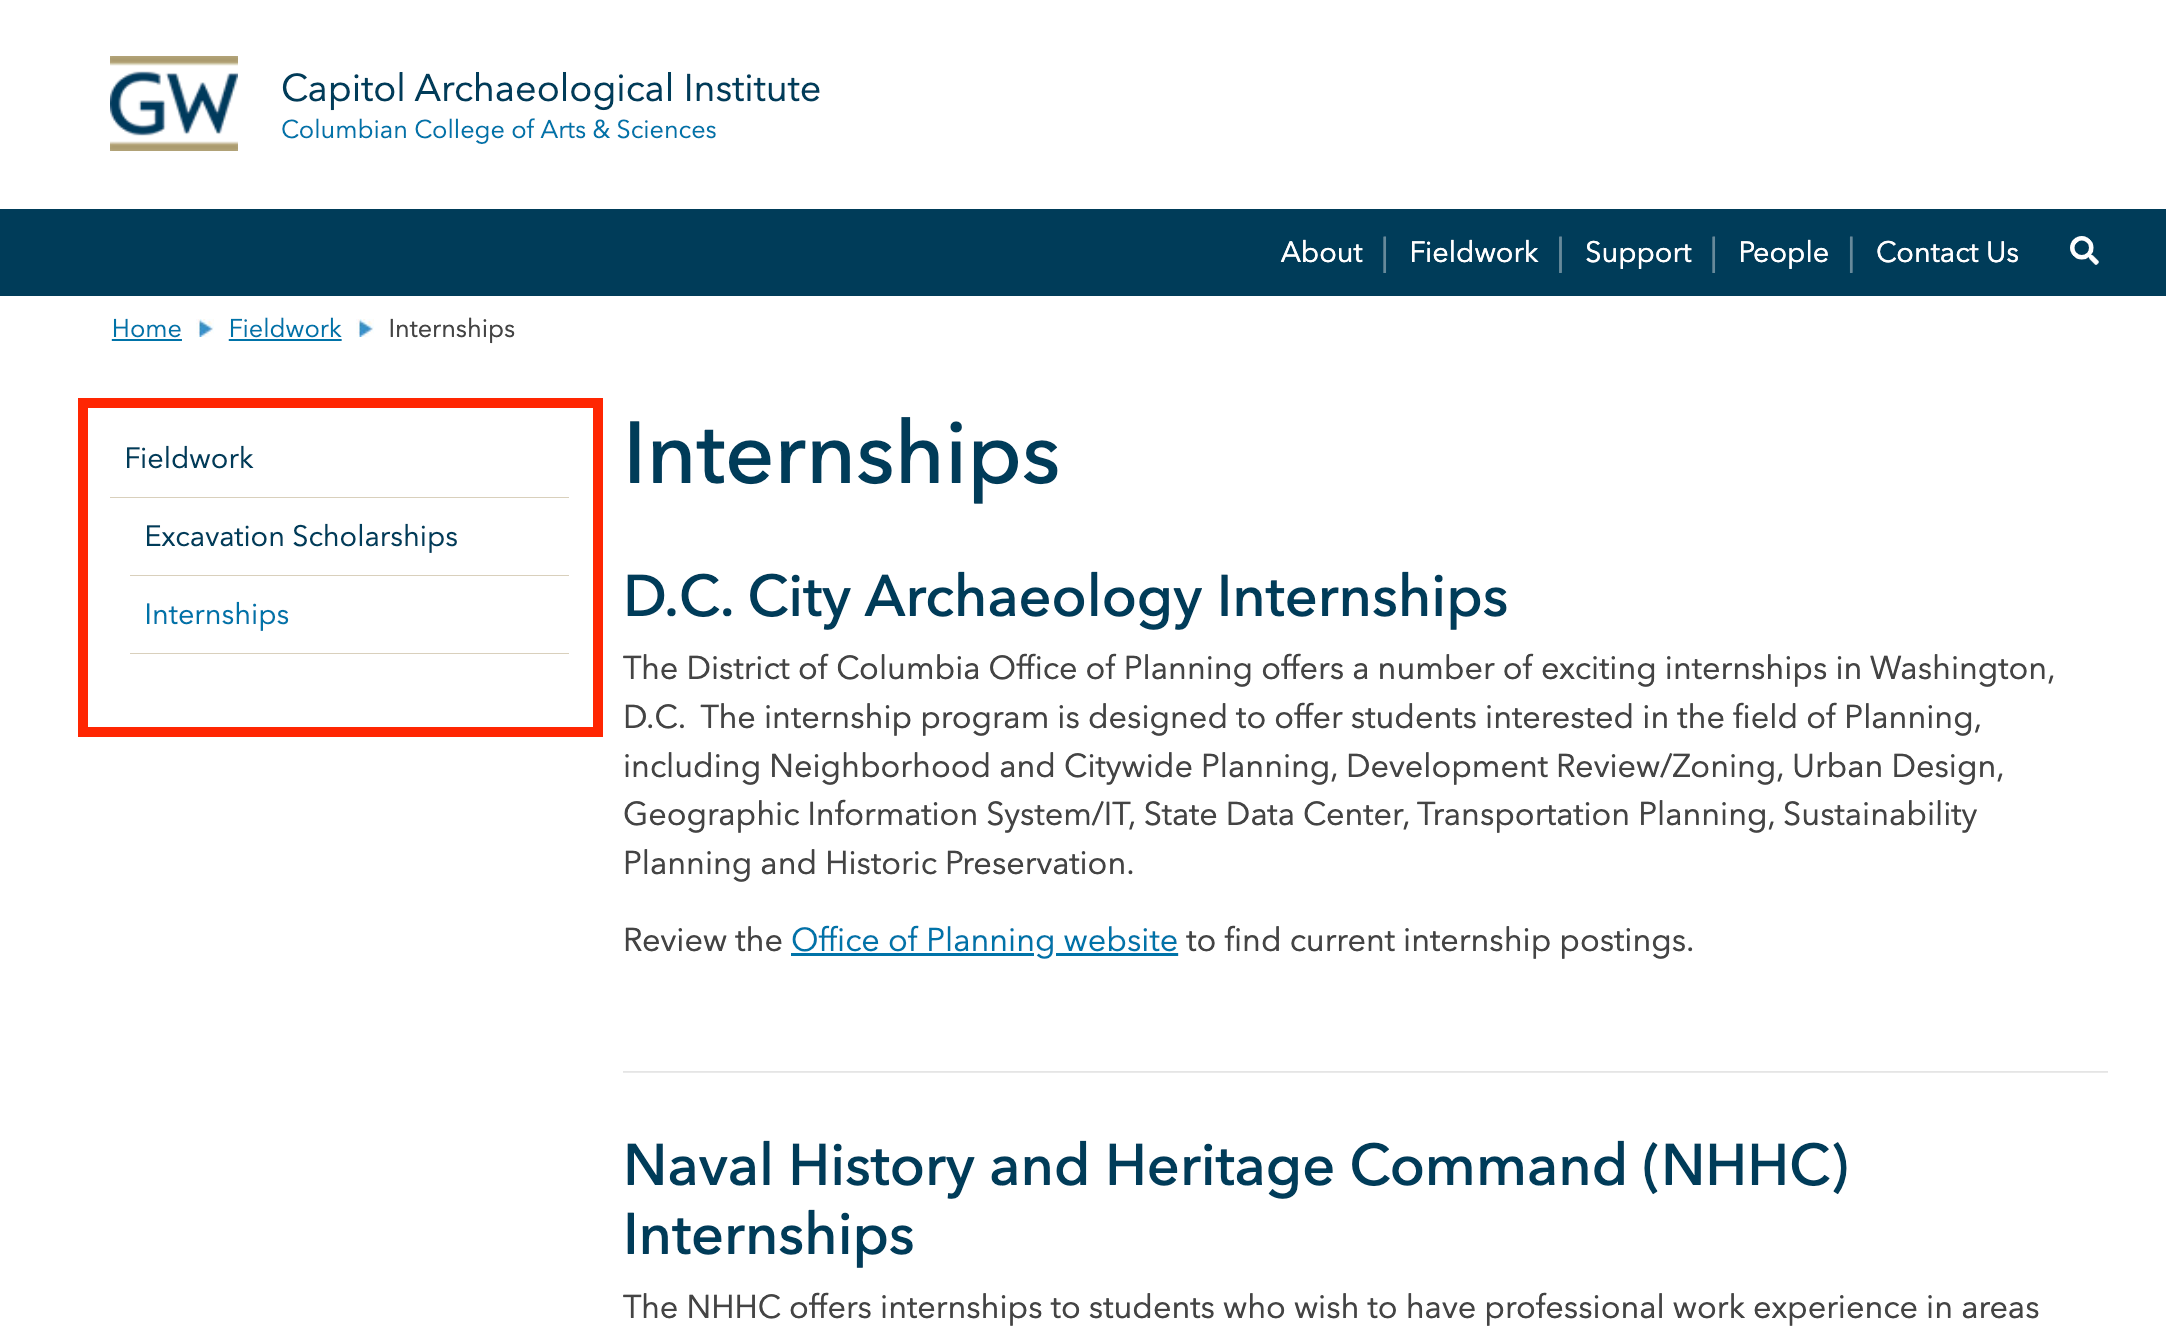
Task: Click the GW logo
Action: 174,104
